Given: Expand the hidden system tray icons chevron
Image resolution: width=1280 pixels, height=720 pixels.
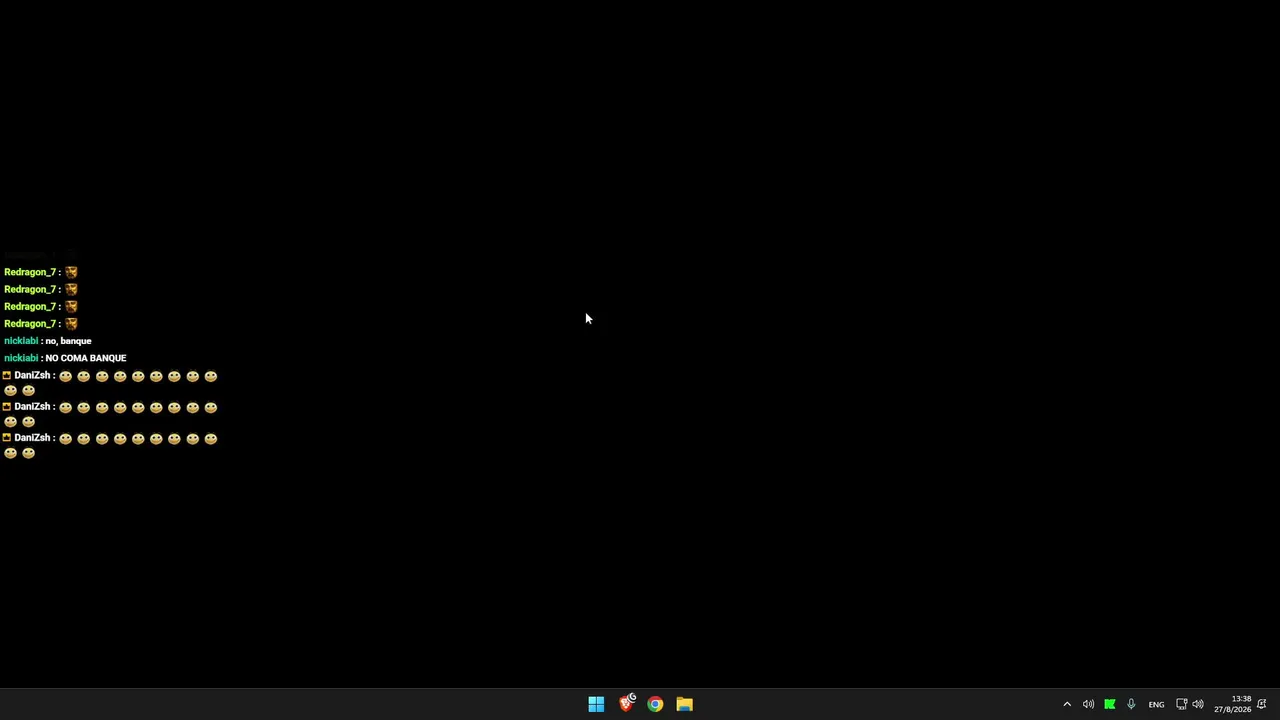Looking at the screenshot, I should [1067, 704].
